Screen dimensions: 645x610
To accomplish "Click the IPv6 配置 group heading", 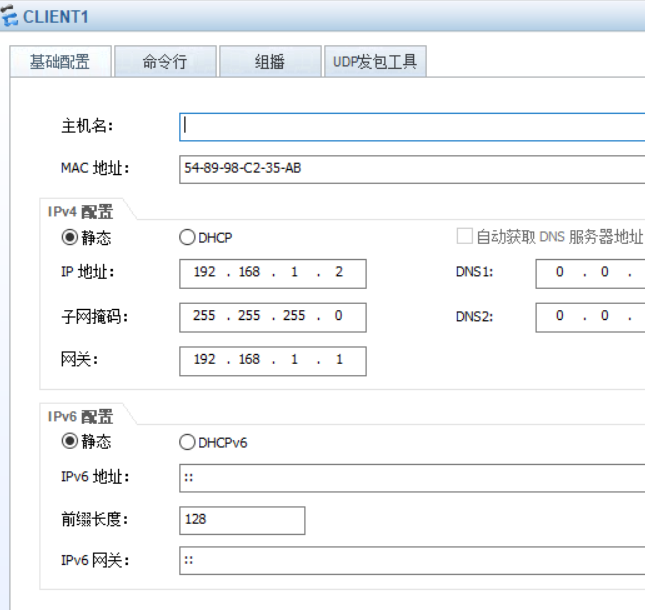I will click(80, 417).
